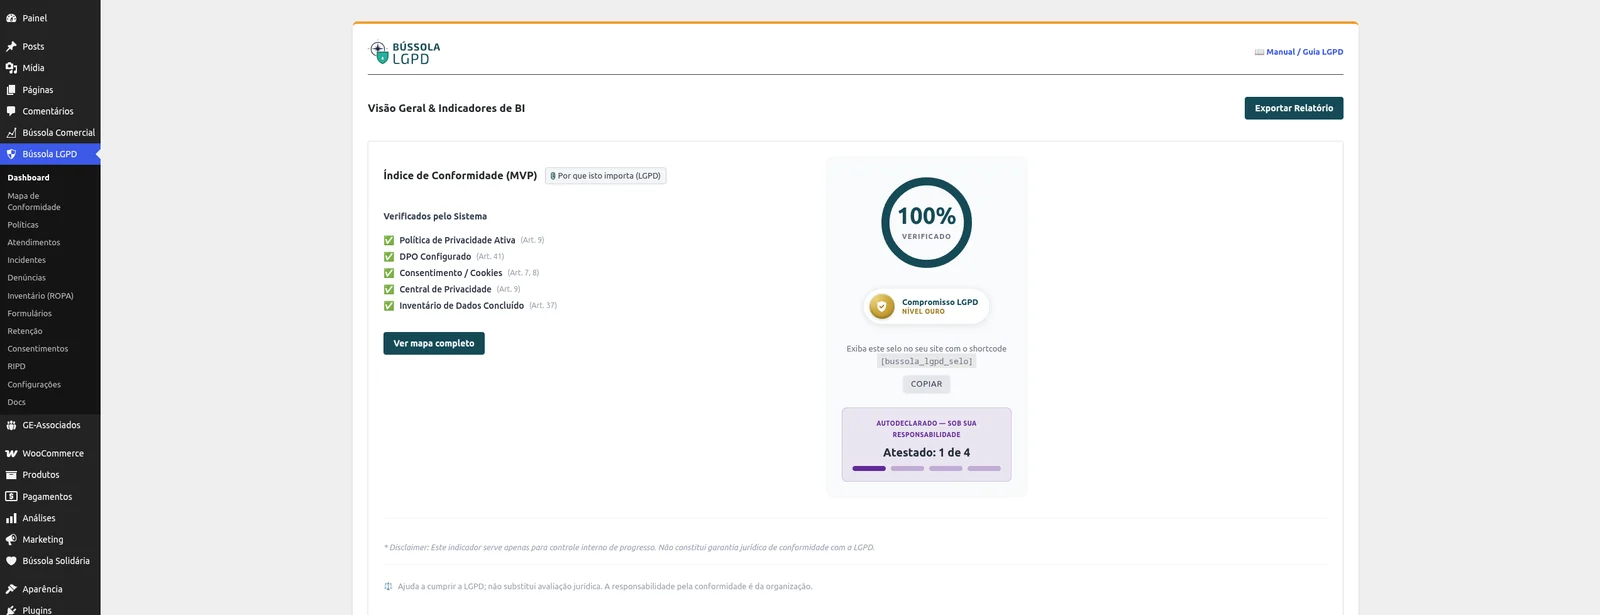Click the Bússola Comercial chart icon
Viewport: 1600px width, 615px height.
(11, 133)
